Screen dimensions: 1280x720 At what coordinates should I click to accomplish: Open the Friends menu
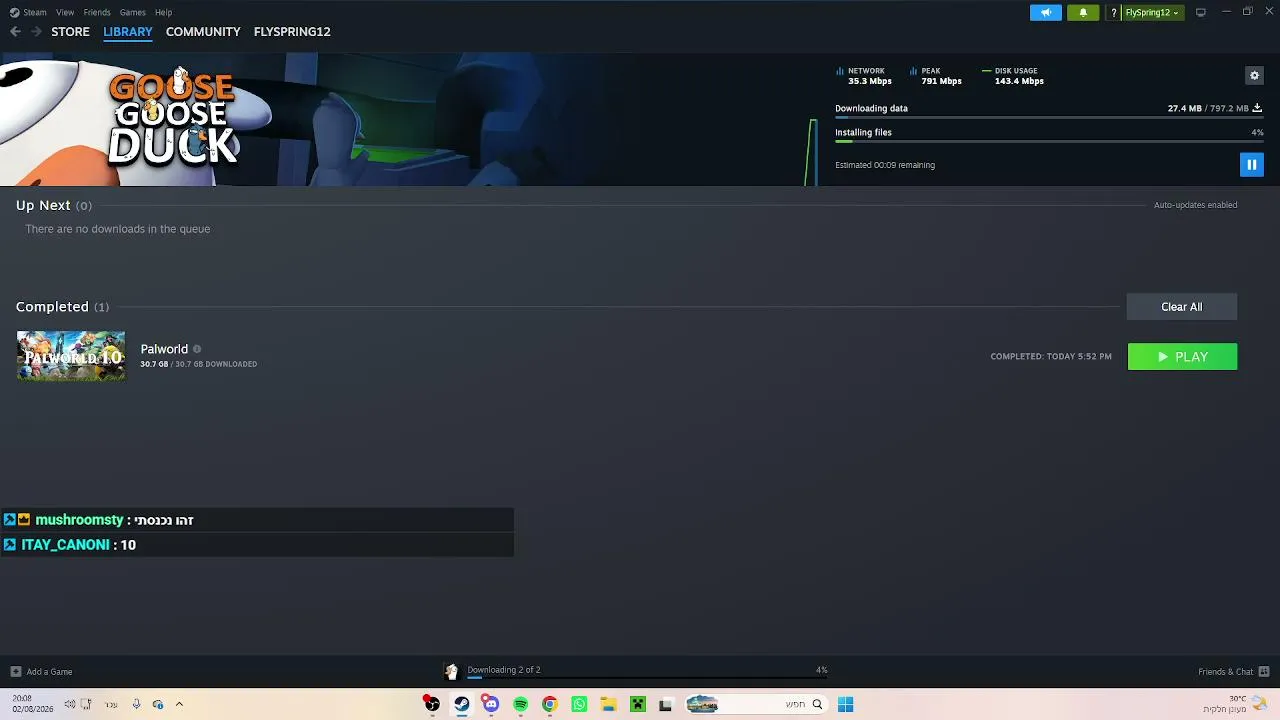(x=97, y=12)
